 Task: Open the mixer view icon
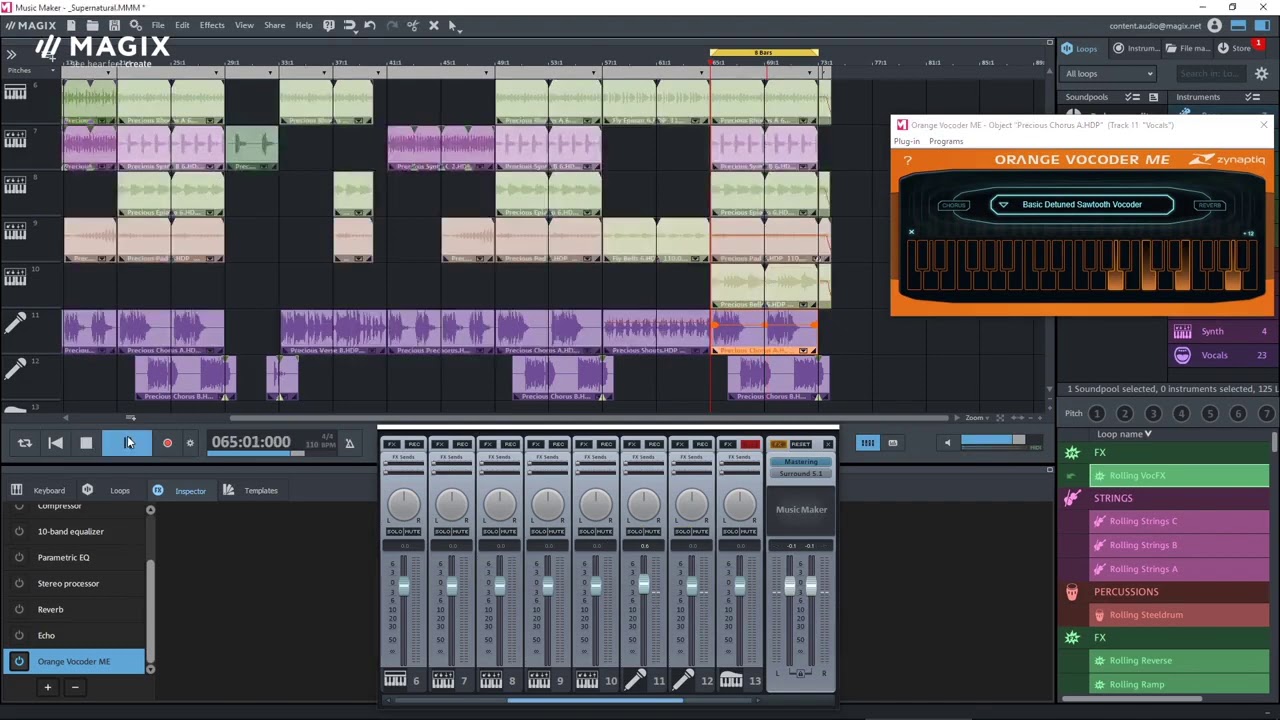click(x=867, y=443)
